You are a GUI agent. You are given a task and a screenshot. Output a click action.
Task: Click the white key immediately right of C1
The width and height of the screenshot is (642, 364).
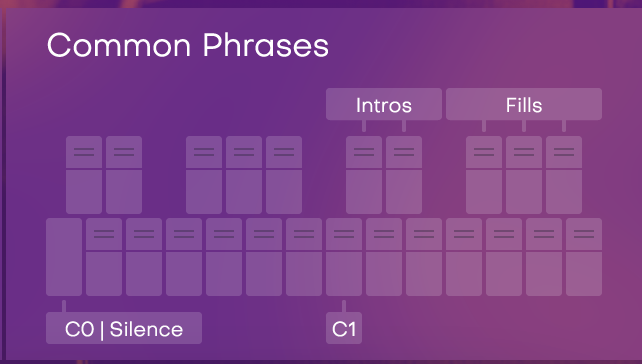click(384, 257)
